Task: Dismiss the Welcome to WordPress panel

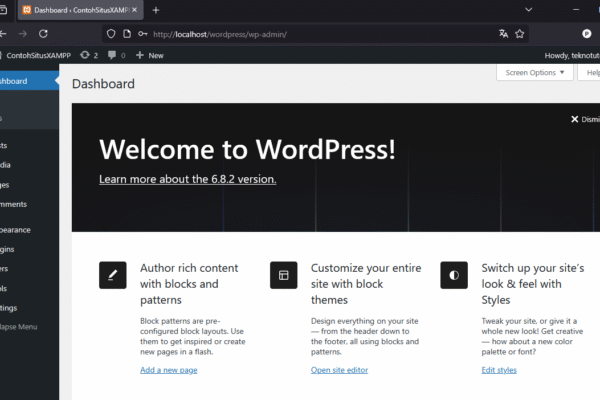Action: pos(585,119)
